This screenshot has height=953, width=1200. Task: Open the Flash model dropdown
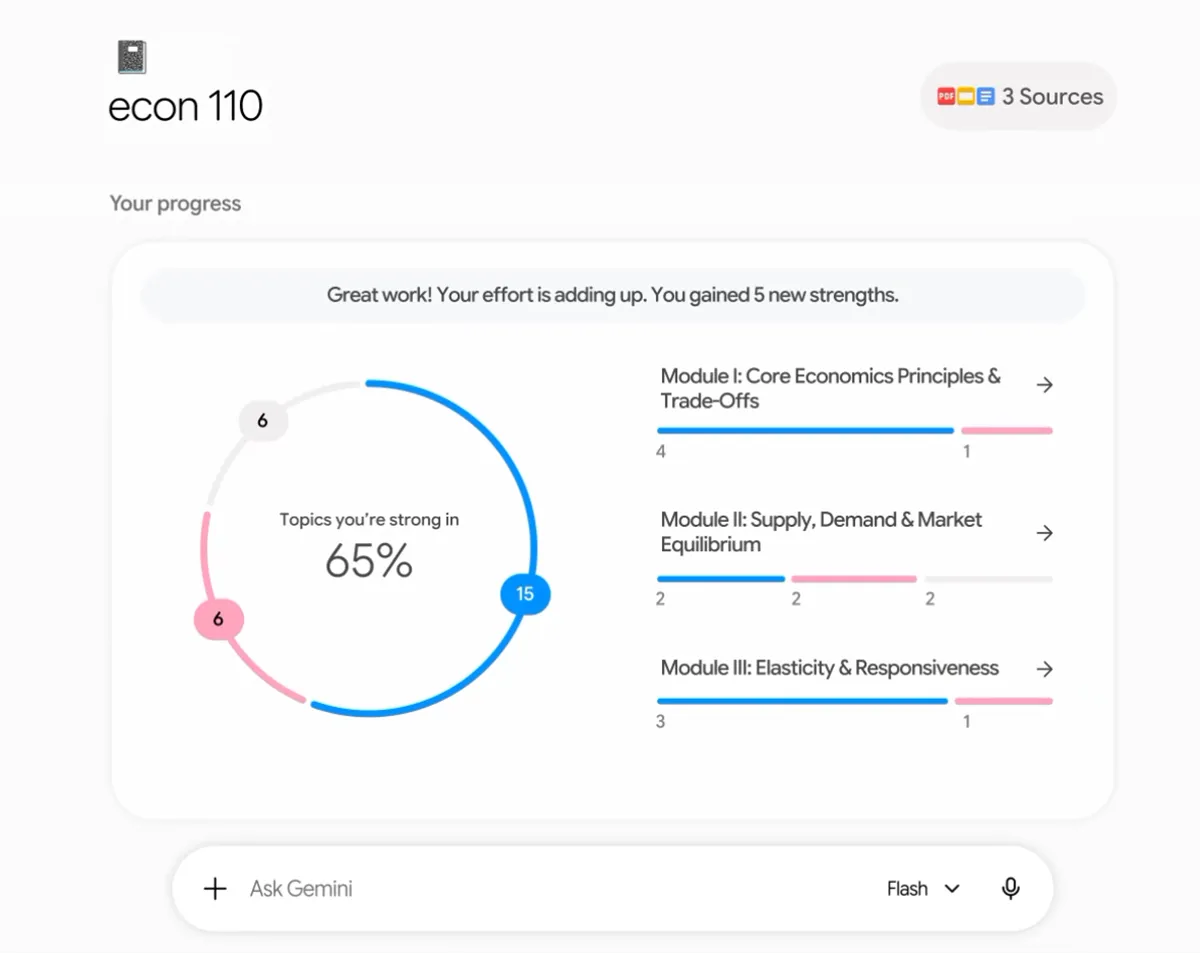(x=923, y=888)
